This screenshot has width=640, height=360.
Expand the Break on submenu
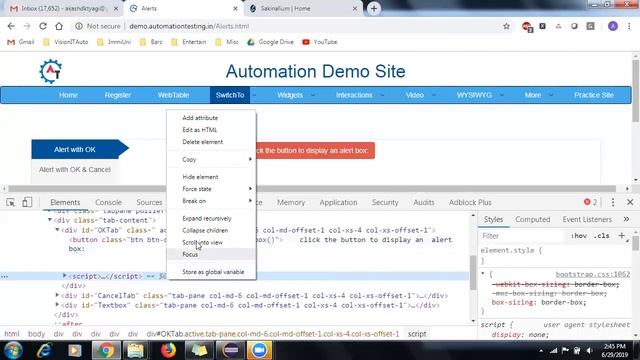tap(211, 201)
